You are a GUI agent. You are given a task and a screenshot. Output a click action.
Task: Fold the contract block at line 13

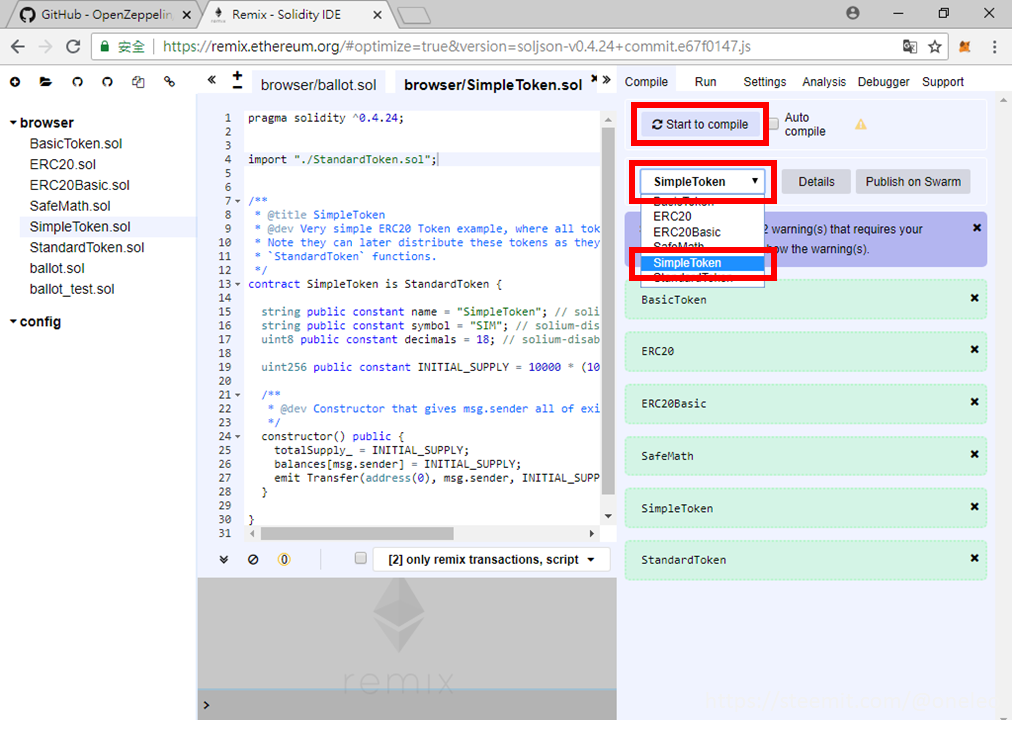[x=238, y=284]
